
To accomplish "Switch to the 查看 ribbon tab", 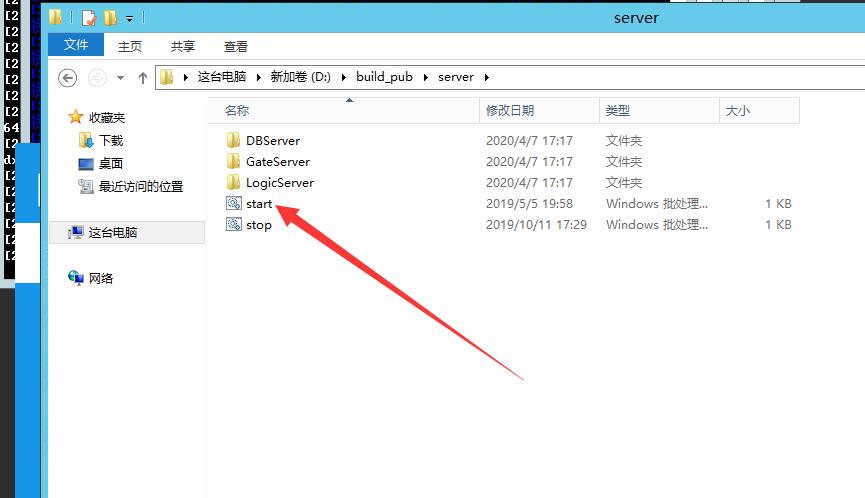I will pos(236,46).
